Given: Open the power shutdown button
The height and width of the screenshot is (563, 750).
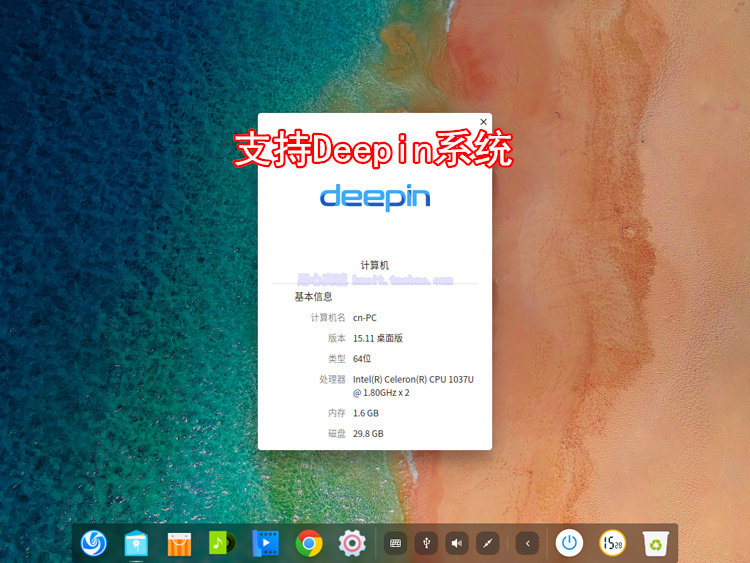Looking at the screenshot, I should click(569, 543).
